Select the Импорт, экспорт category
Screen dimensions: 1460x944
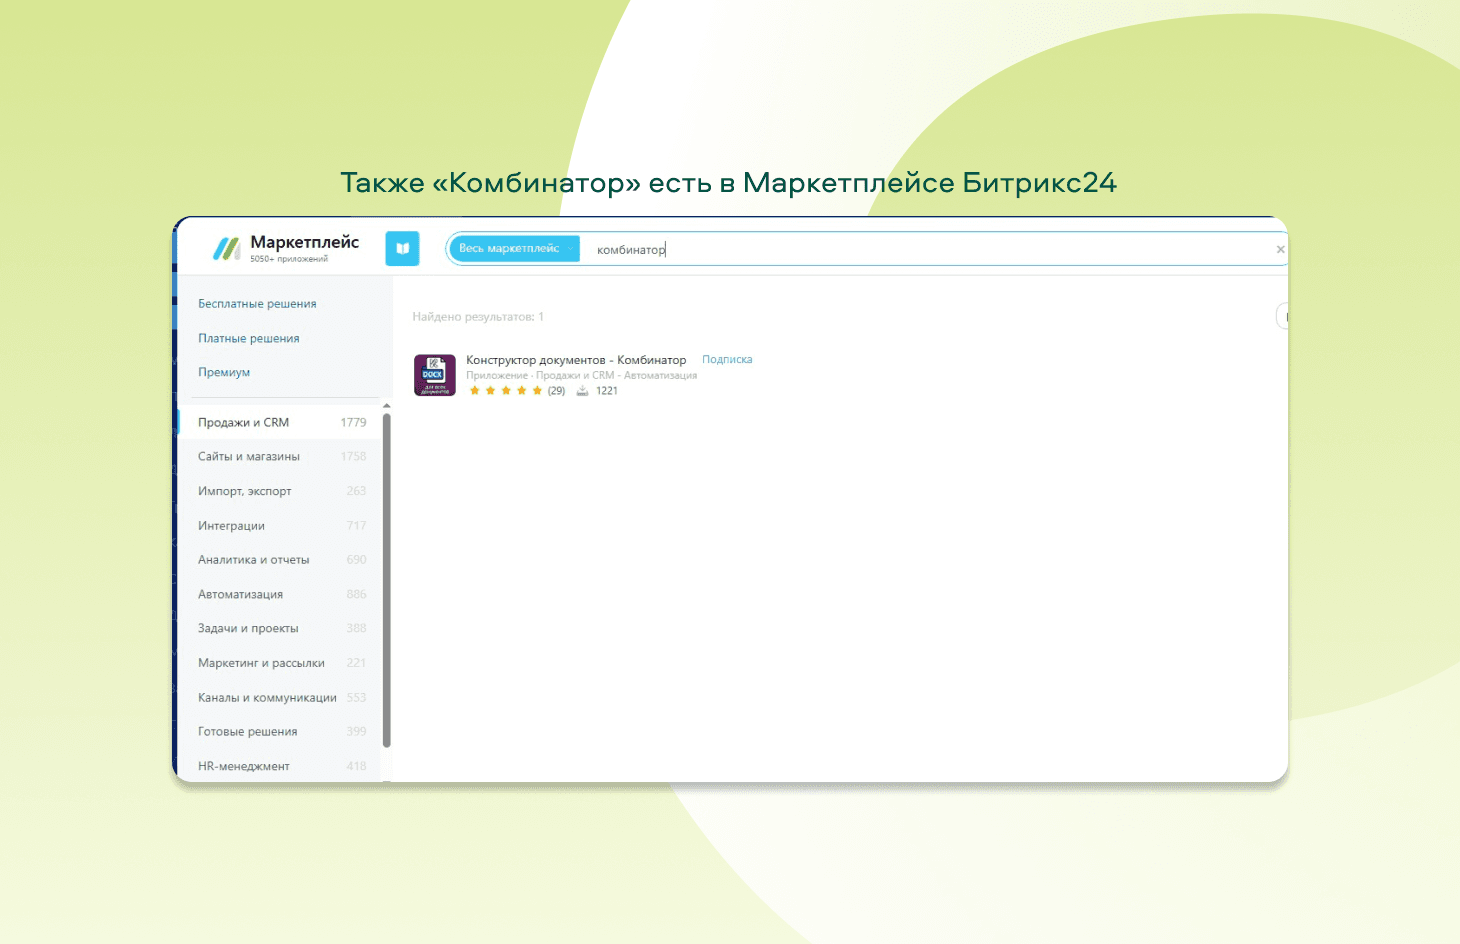[x=280, y=491]
